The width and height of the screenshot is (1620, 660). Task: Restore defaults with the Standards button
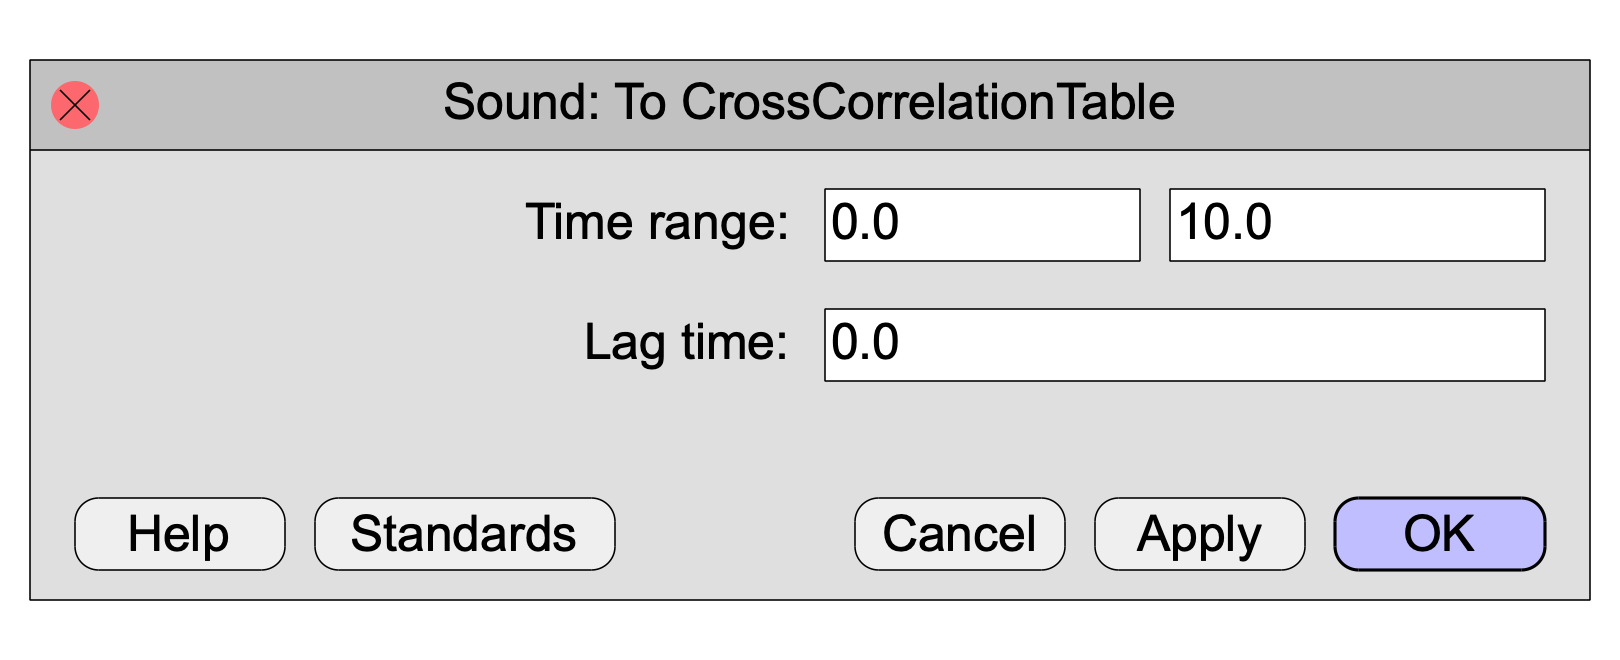point(465,534)
